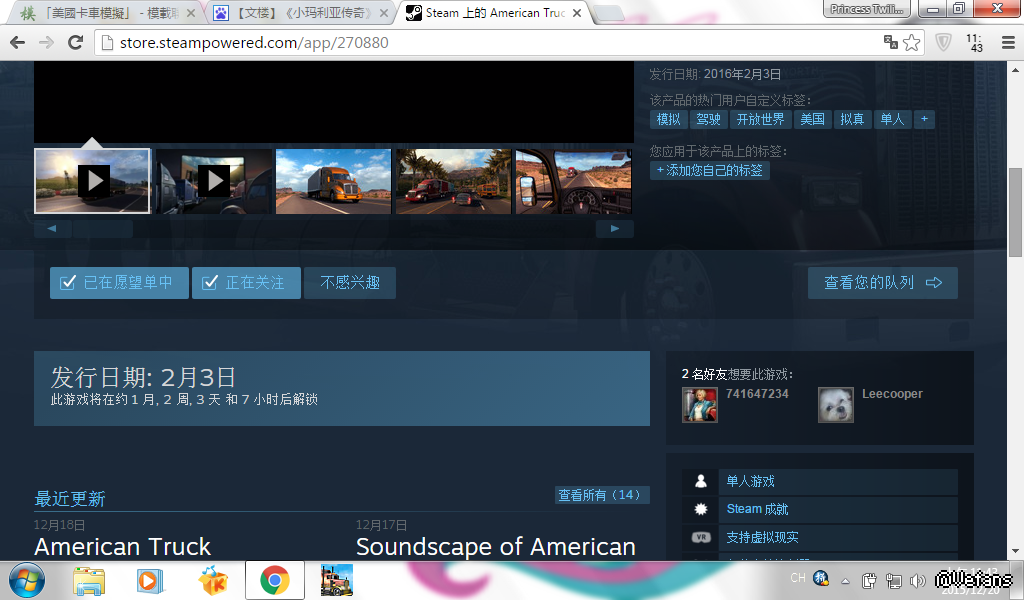Open 查看您的队列 queue button
Screen dimensions: 1024x600
(x=883, y=283)
